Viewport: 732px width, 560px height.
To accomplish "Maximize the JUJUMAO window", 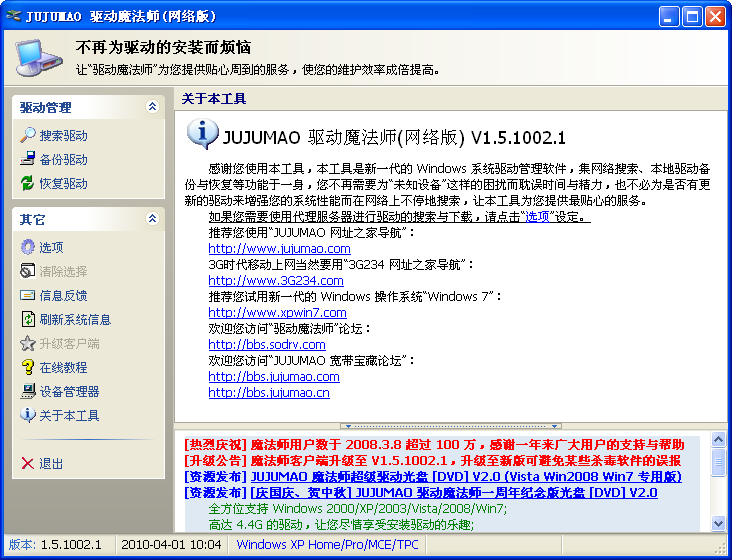I will (x=692, y=16).
